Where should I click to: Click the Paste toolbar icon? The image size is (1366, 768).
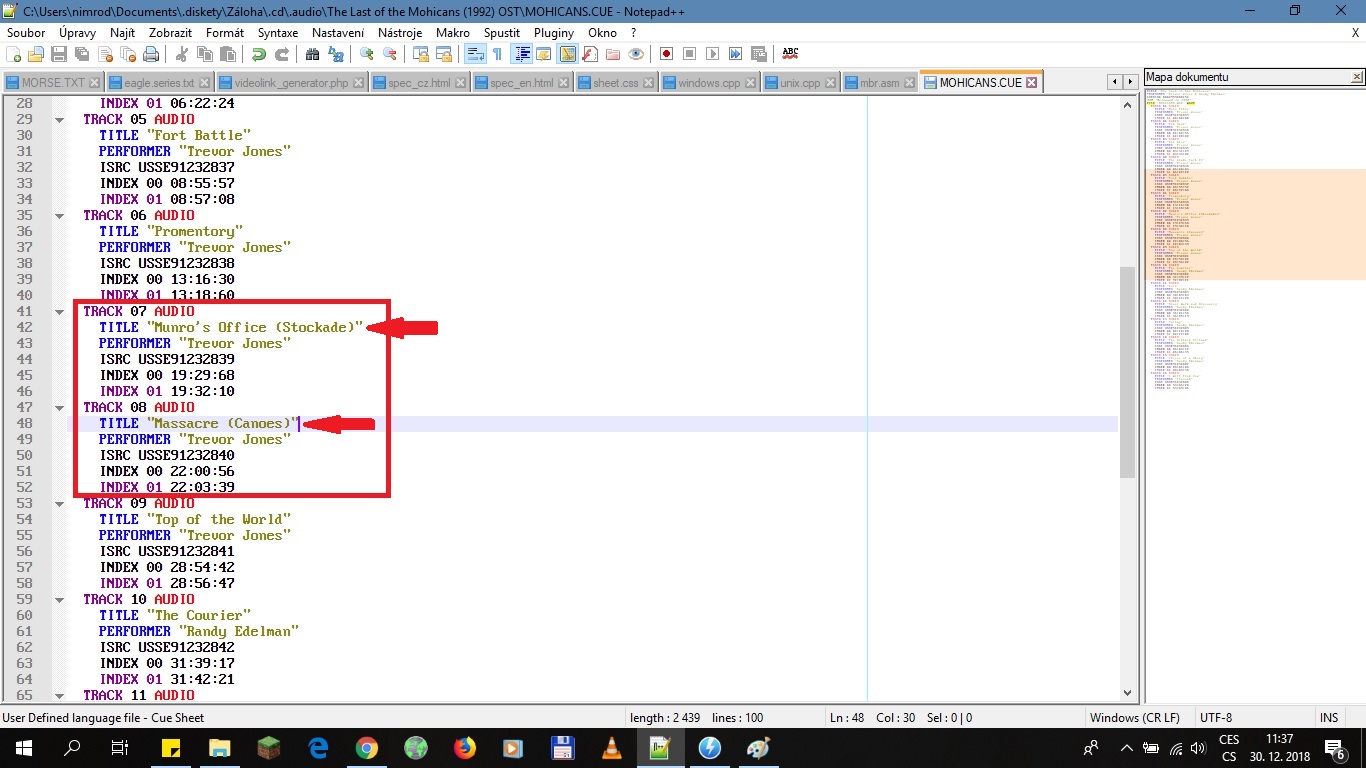(227, 53)
